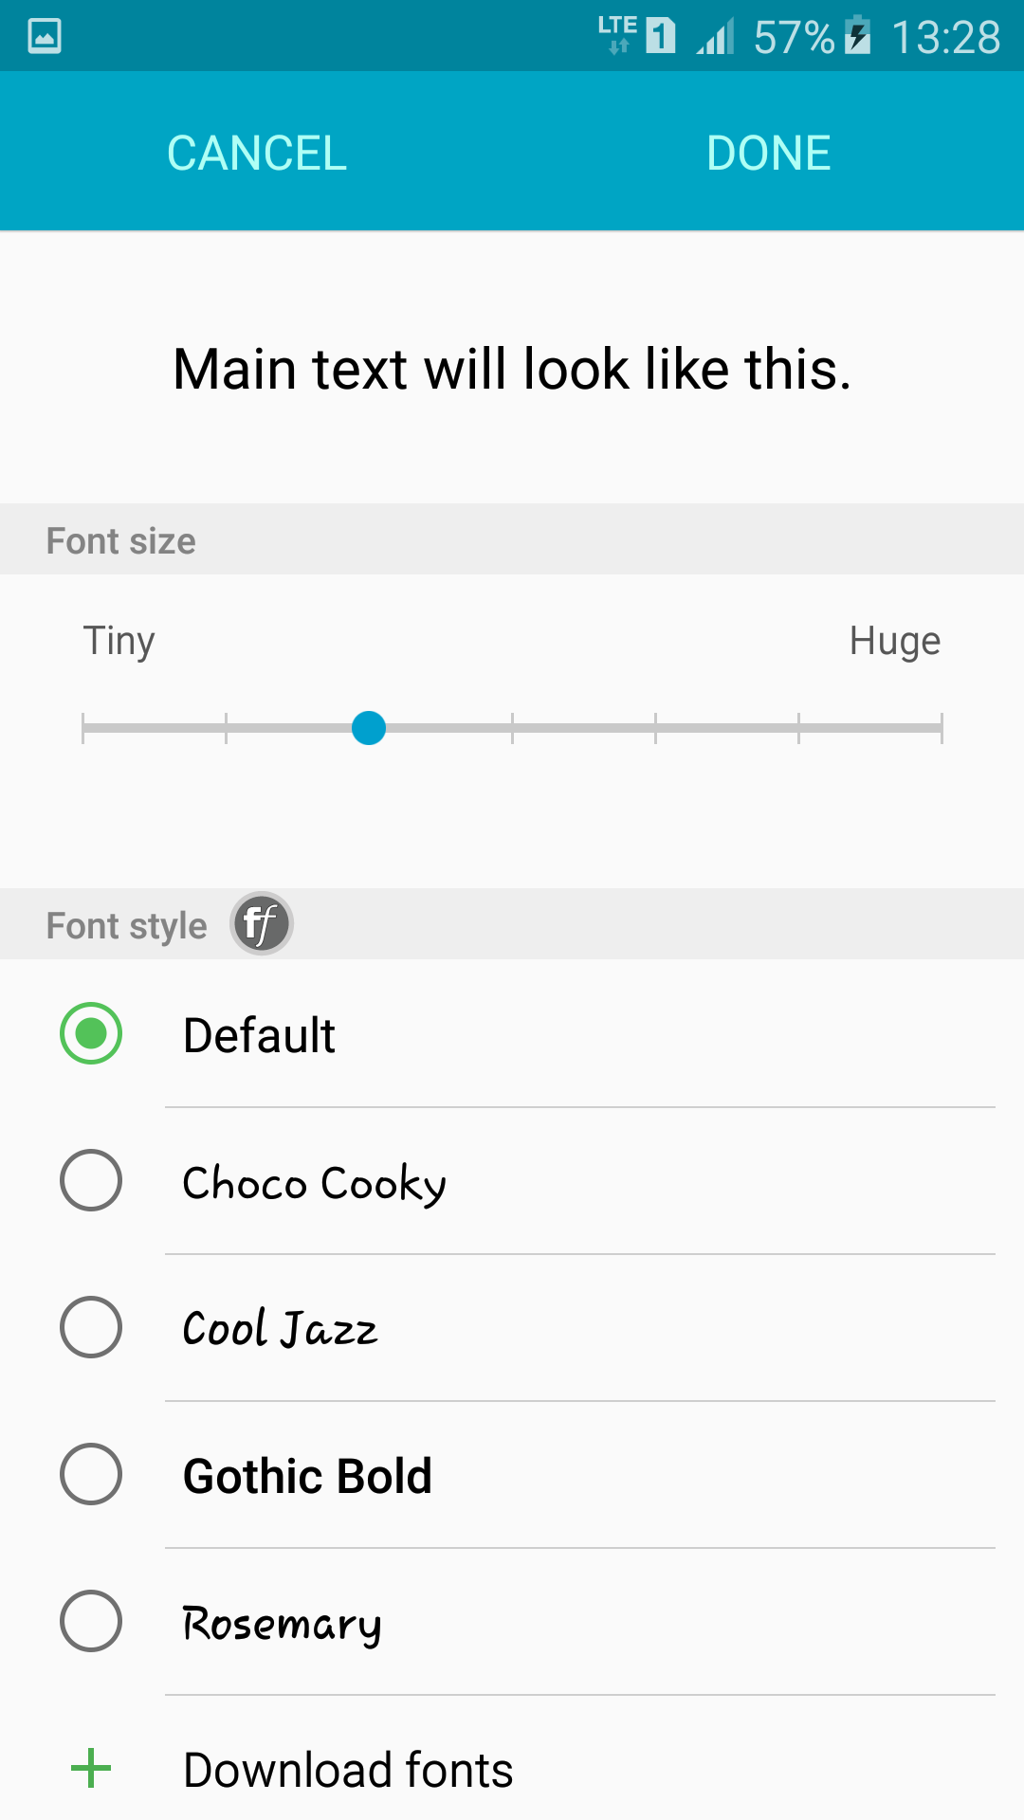1024x1820 pixels.
Task: Tap the 13:28 clock in status bar
Action: pos(945,38)
